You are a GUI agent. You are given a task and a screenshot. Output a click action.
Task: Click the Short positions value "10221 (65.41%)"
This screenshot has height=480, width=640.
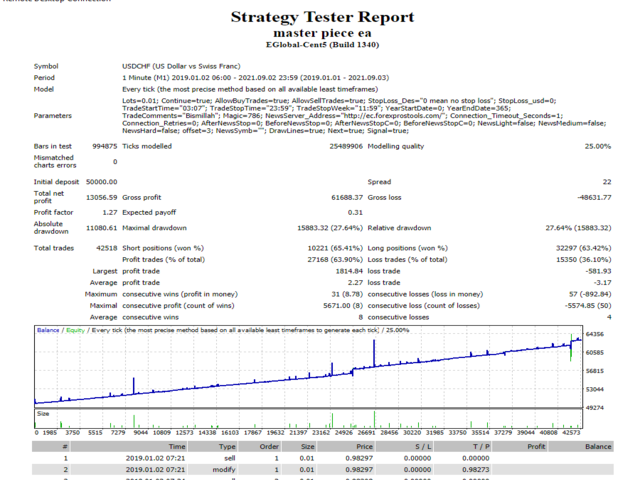point(335,248)
